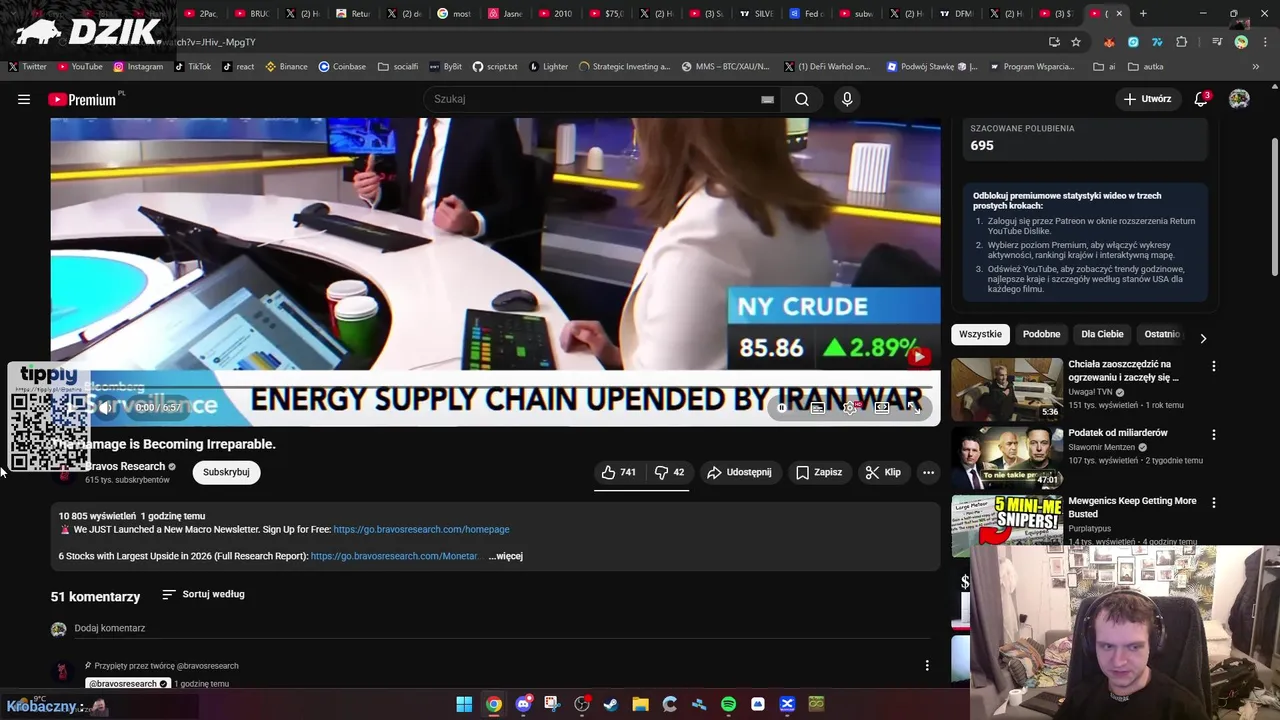Click the magnifier search button
This screenshot has height=720, width=1280.
tap(802, 99)
